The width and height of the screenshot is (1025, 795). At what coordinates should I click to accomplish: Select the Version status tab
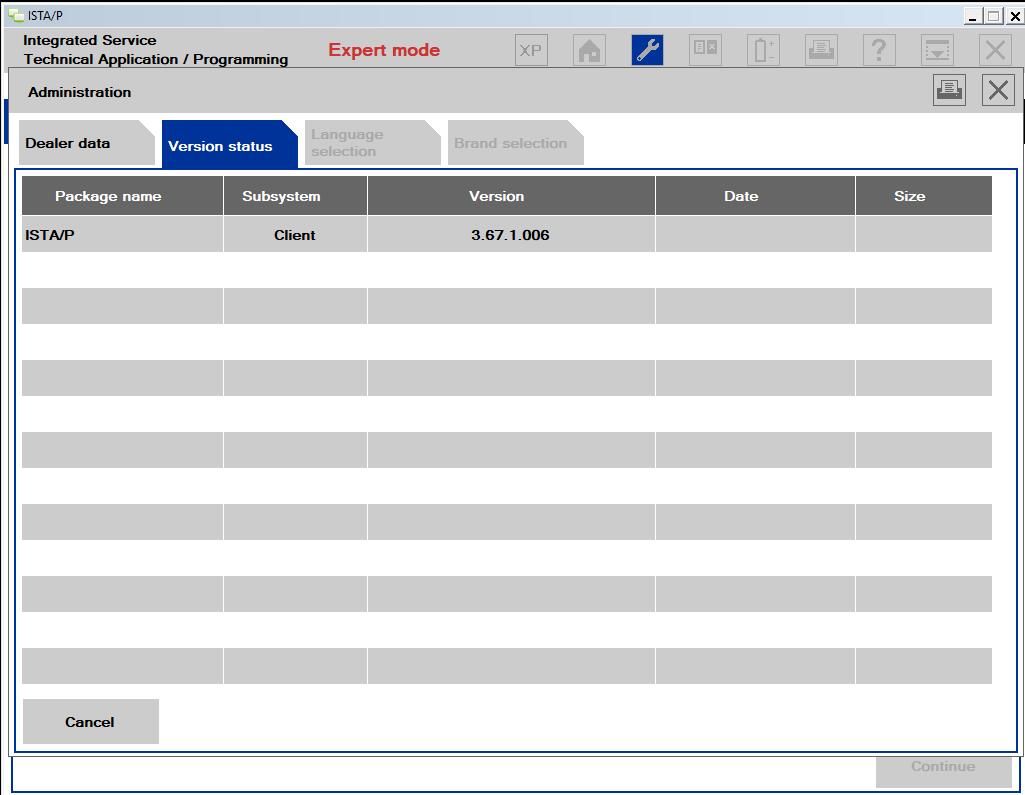tap(229, 145)
